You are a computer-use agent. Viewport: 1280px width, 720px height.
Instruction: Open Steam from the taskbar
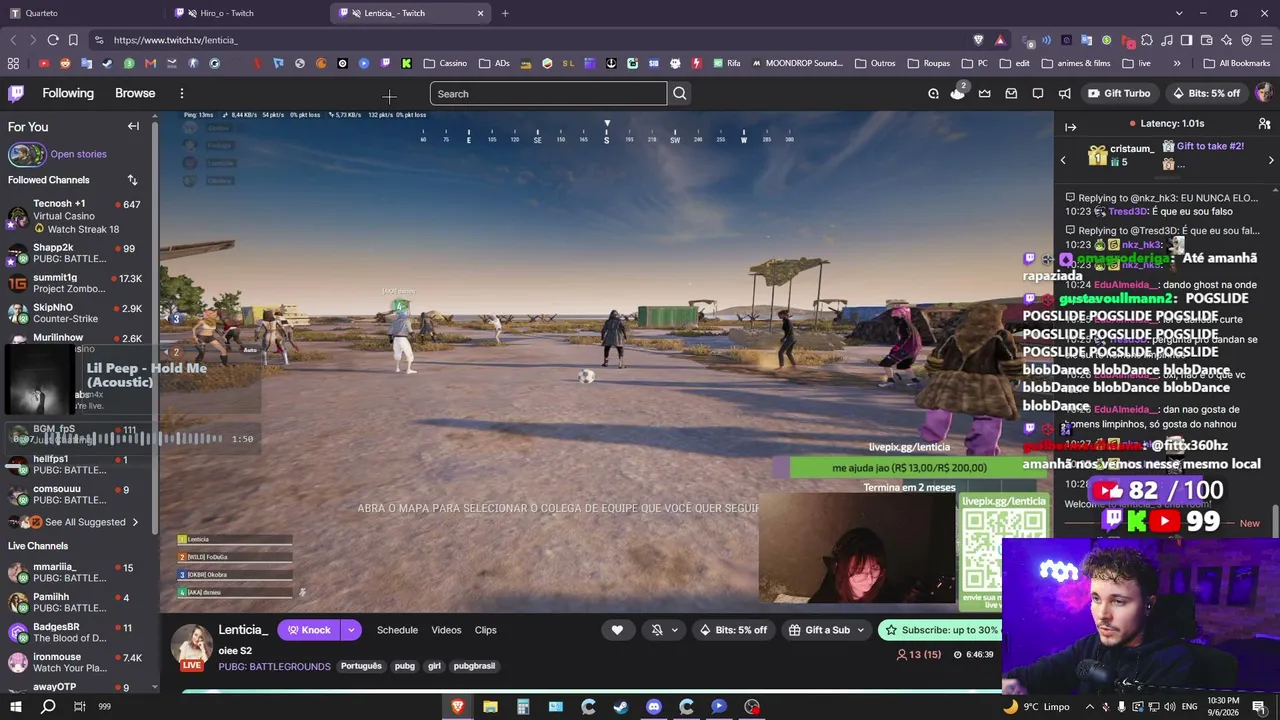click(x=621, y=707)
